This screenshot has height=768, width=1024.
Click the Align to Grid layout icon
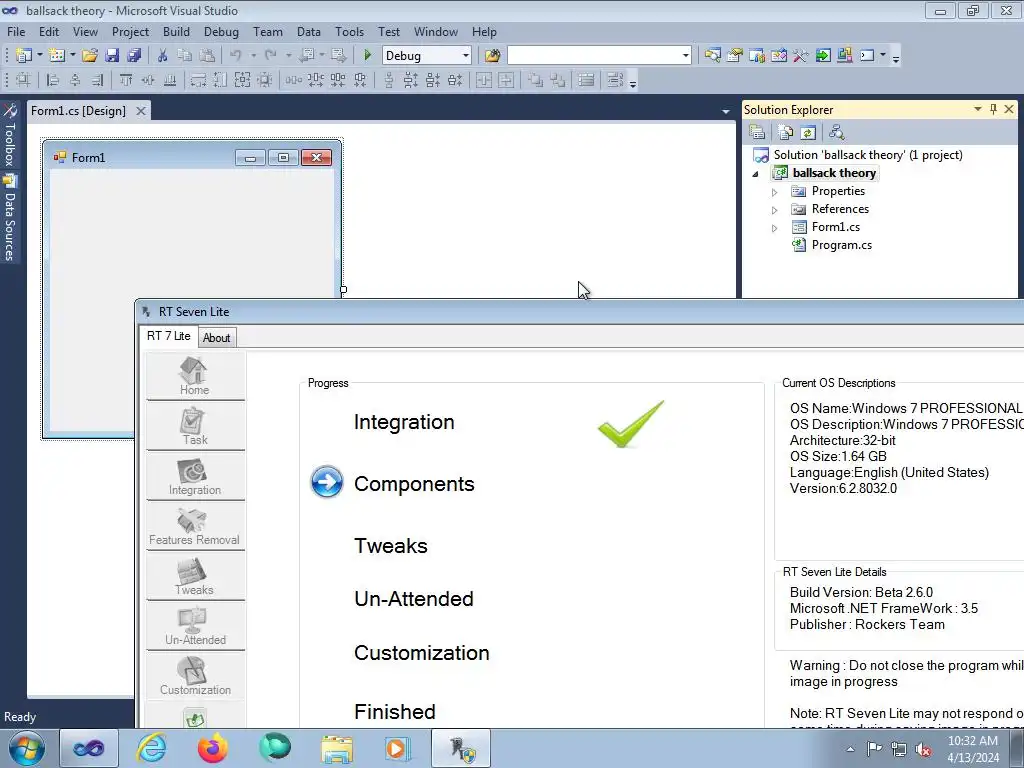(x=24, y=80)
